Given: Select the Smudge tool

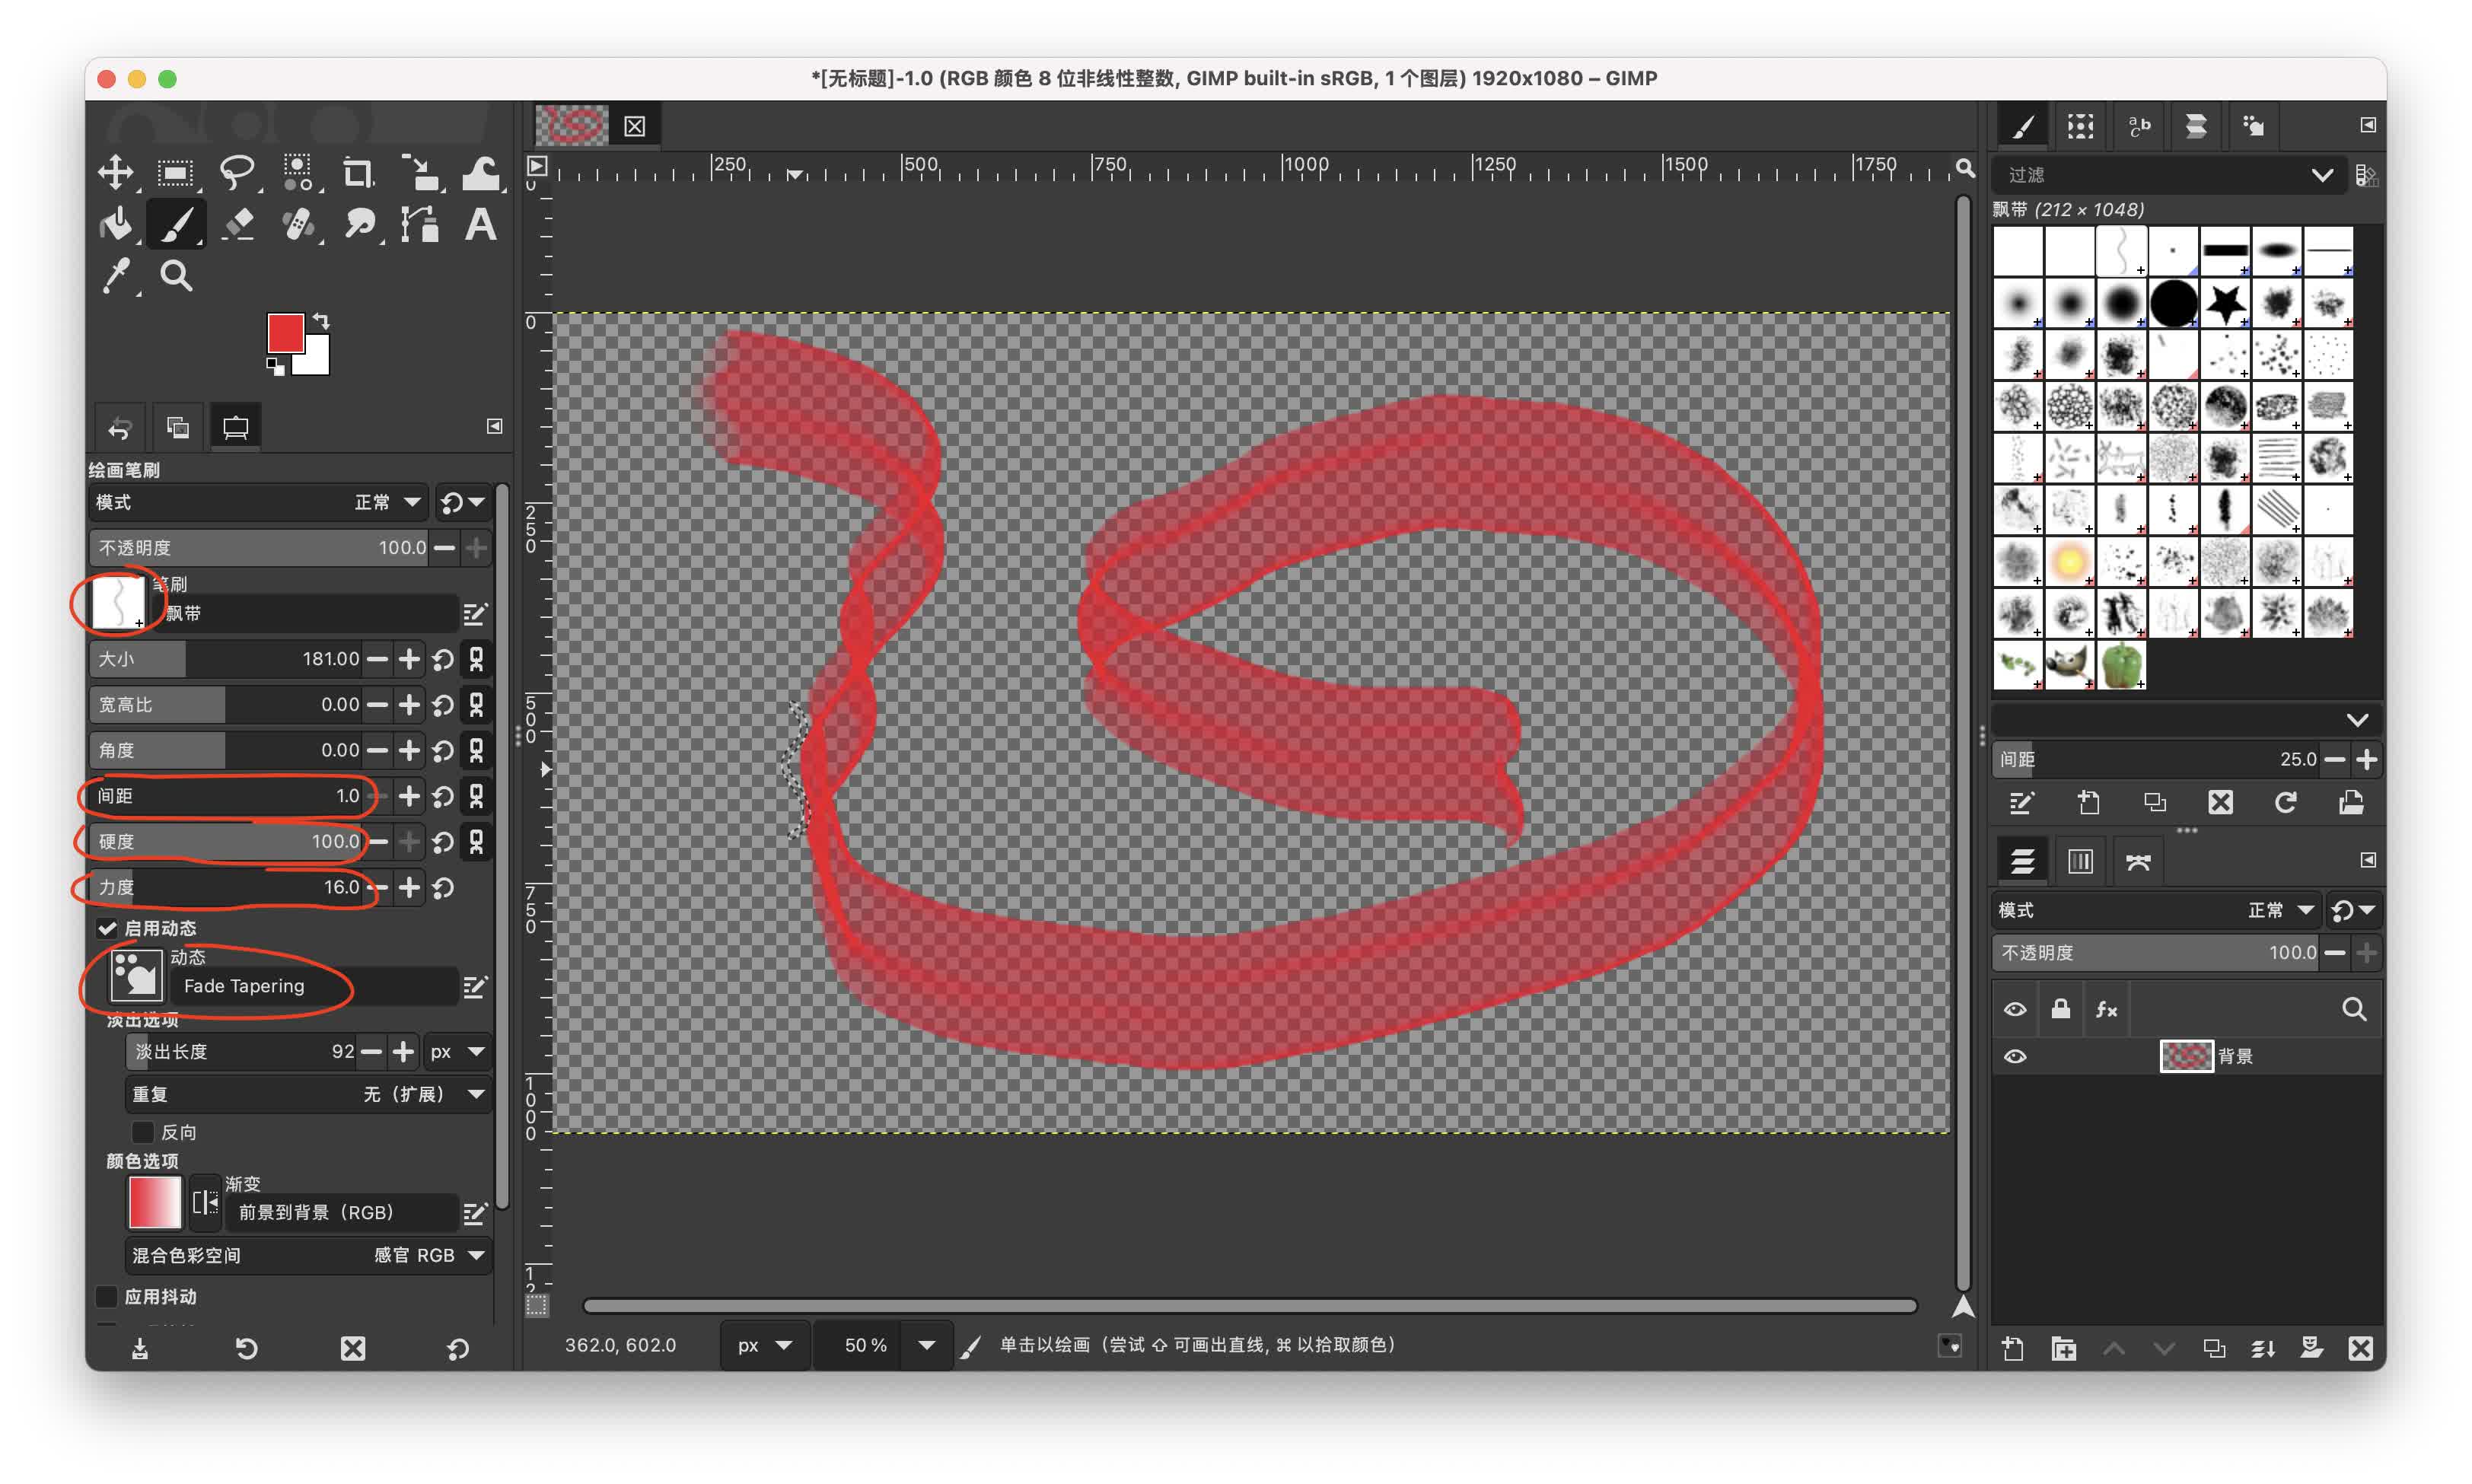Looking at the screenshot, I should point(359,224).
